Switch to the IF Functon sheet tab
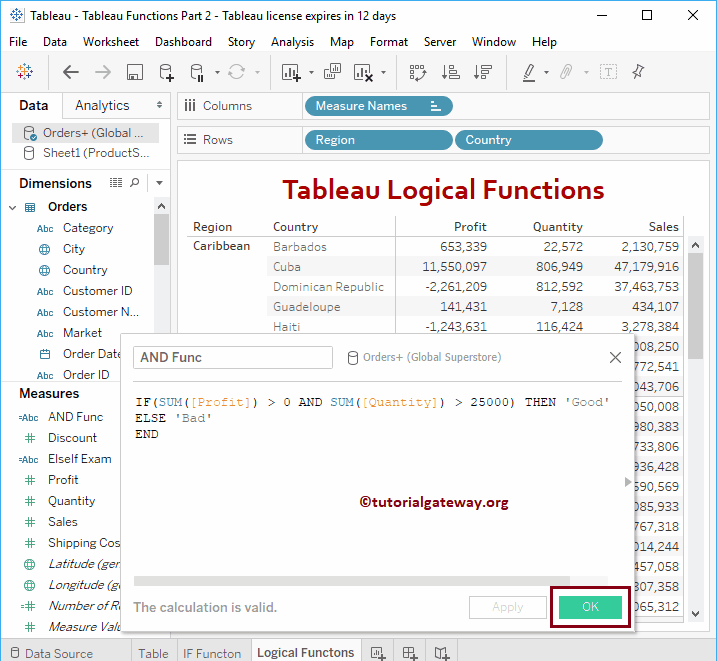The height and width of the screenshot is (661, 717). (x=212, y=653)
